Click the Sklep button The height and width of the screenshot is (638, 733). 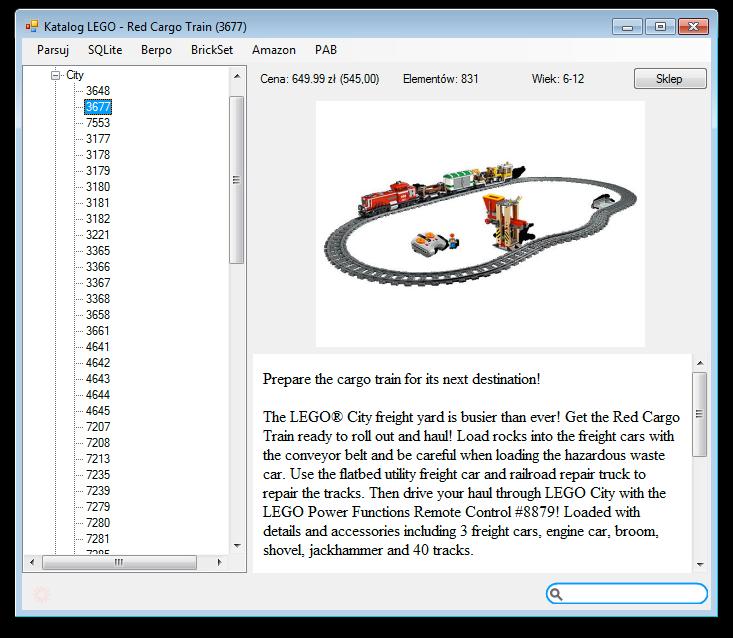670,79
